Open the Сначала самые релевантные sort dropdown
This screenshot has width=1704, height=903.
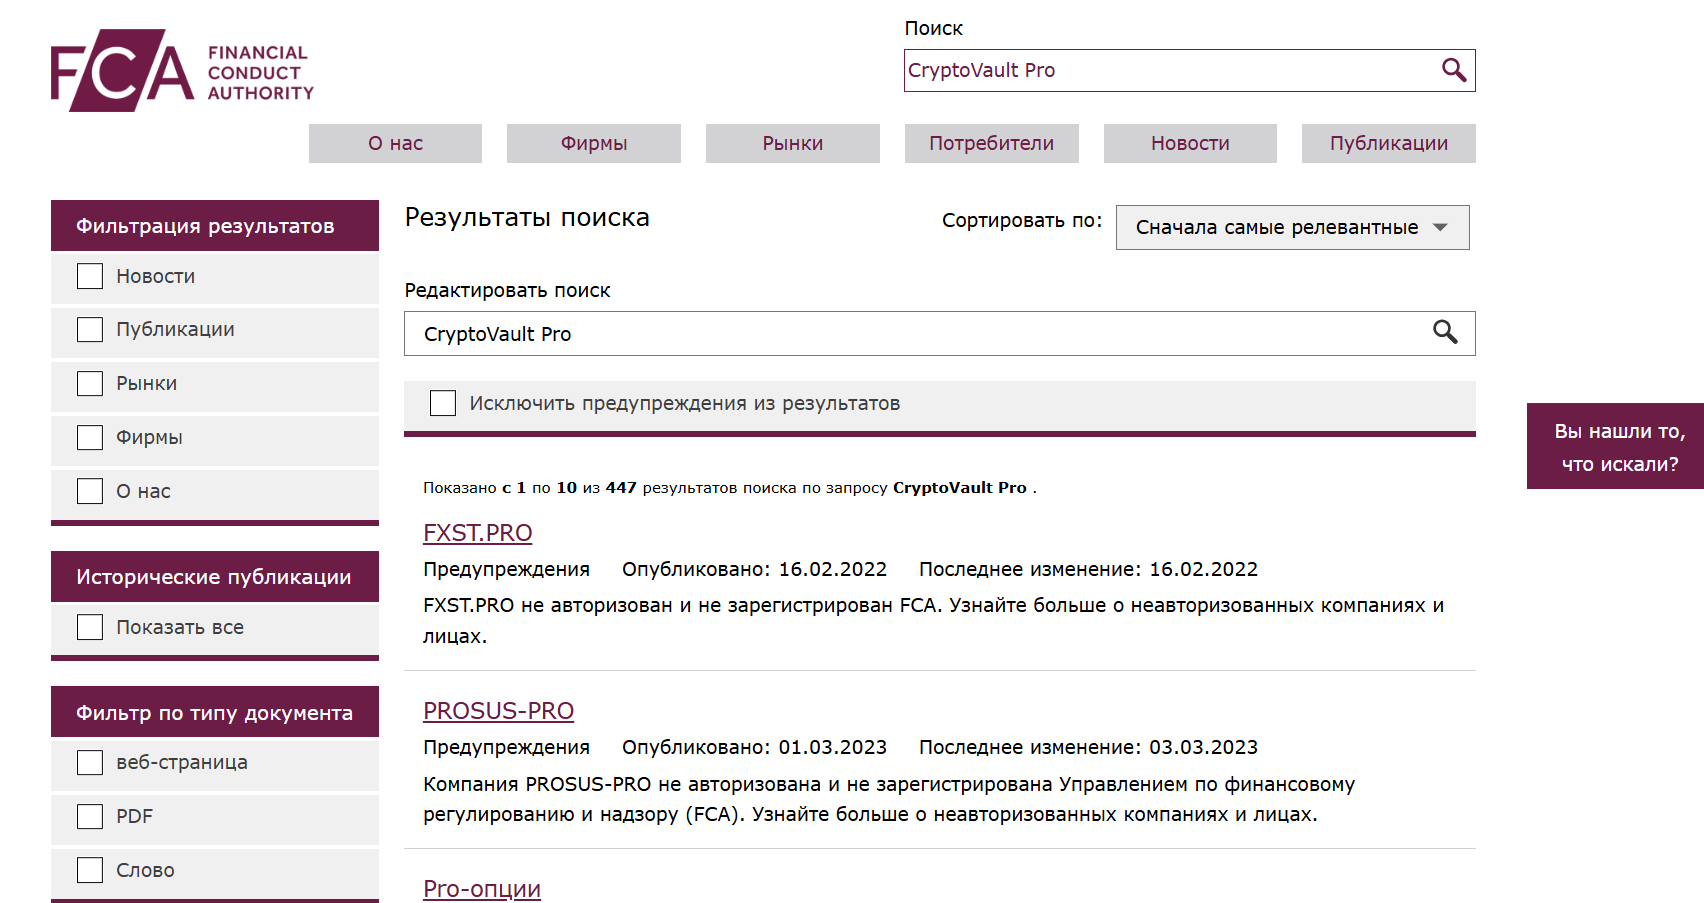pyautogui.click(x=1292, y=227)
